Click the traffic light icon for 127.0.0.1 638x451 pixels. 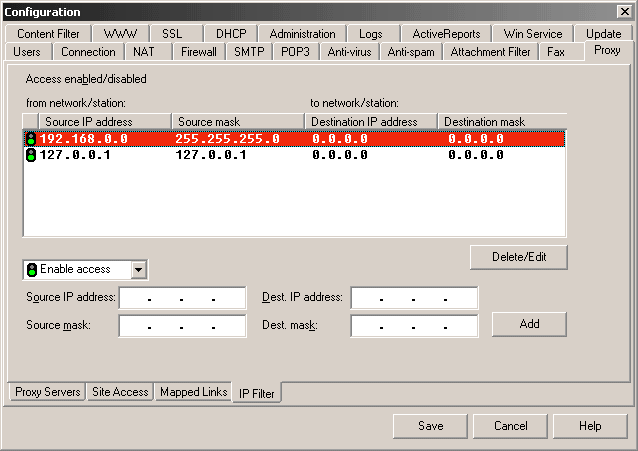tap(31, 155)
